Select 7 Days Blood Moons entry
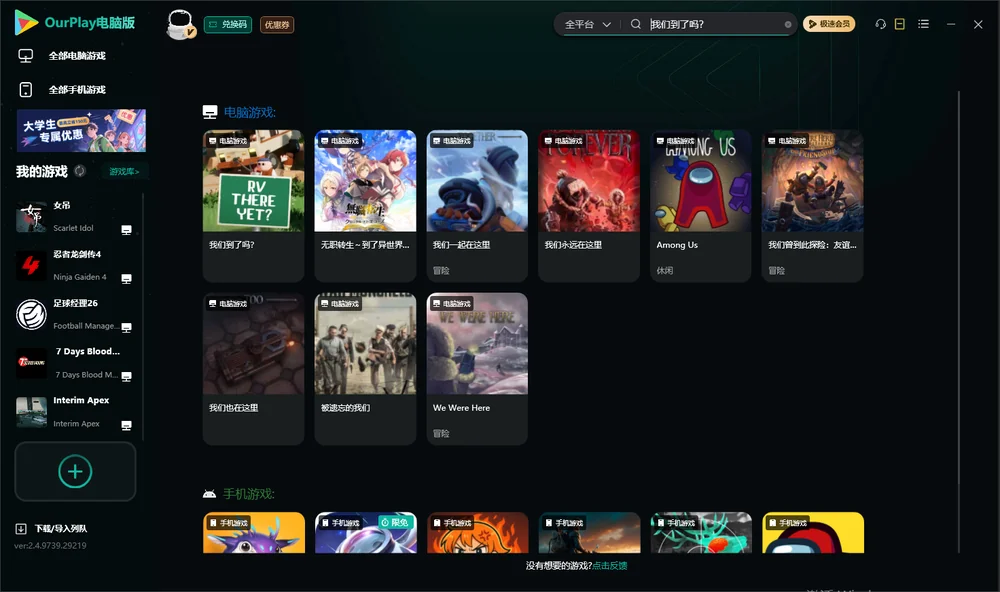This screenshot has height=592, width=1000. click(x=73, y=363)
